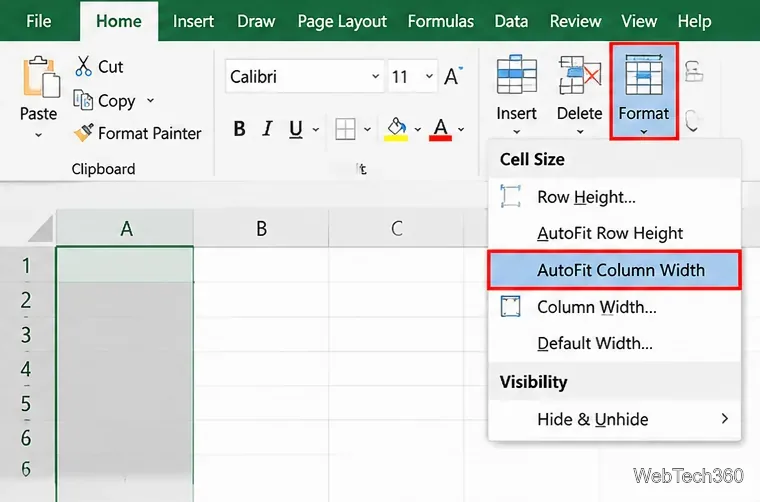Viewport: 760px width, 502px height.
Task: Apply Italic formatting
Action: (x=267, y=129)
